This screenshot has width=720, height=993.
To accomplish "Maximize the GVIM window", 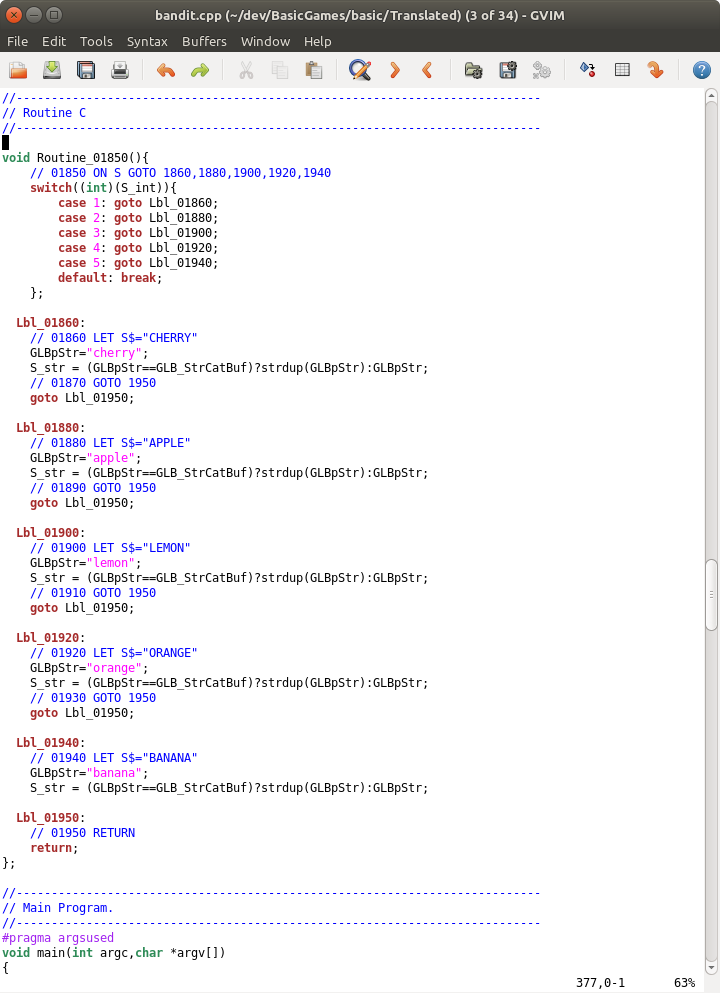I will click(x=54, y=15).
